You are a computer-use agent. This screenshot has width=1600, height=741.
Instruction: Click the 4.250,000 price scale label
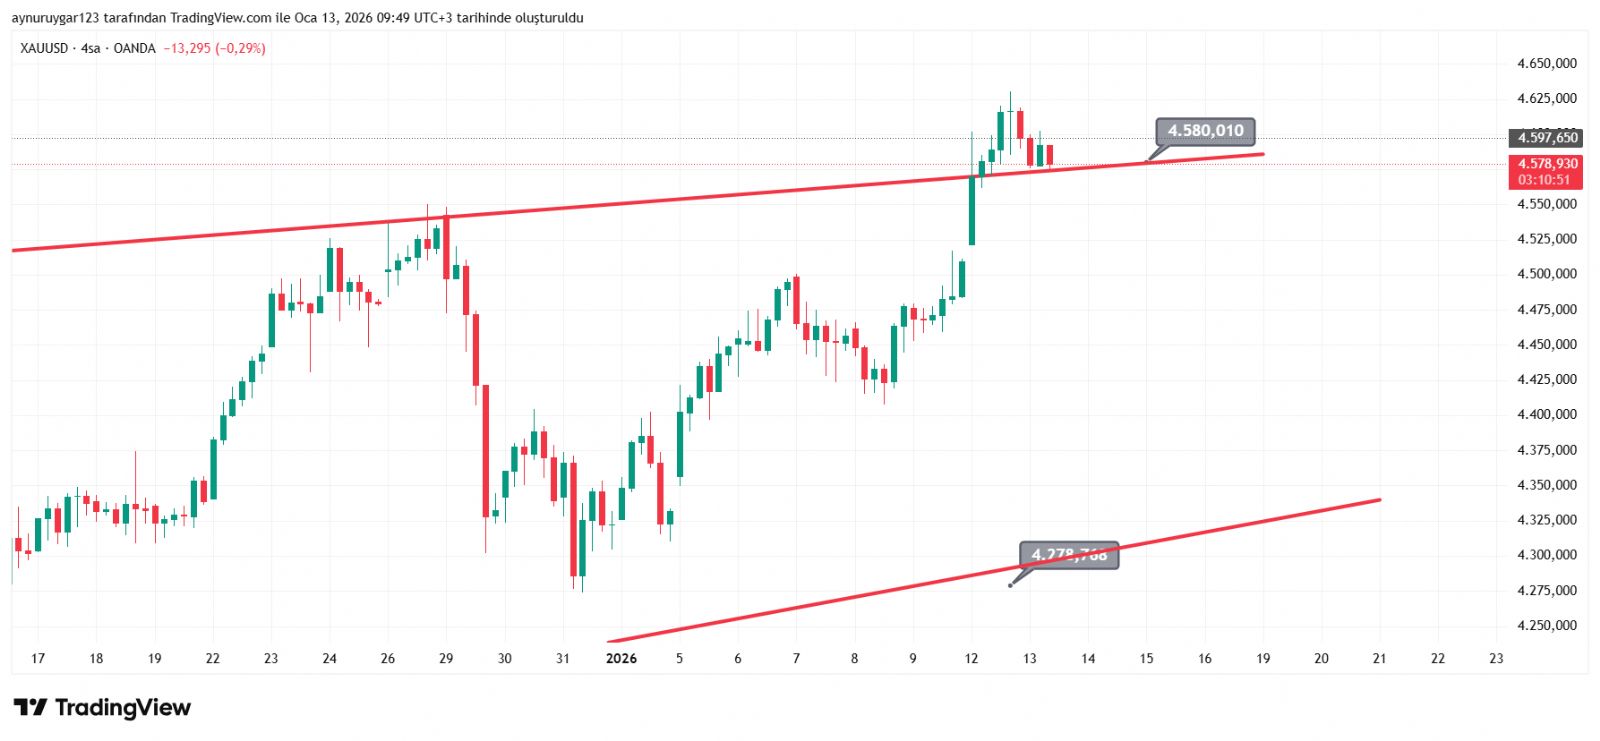[1546, 626]
